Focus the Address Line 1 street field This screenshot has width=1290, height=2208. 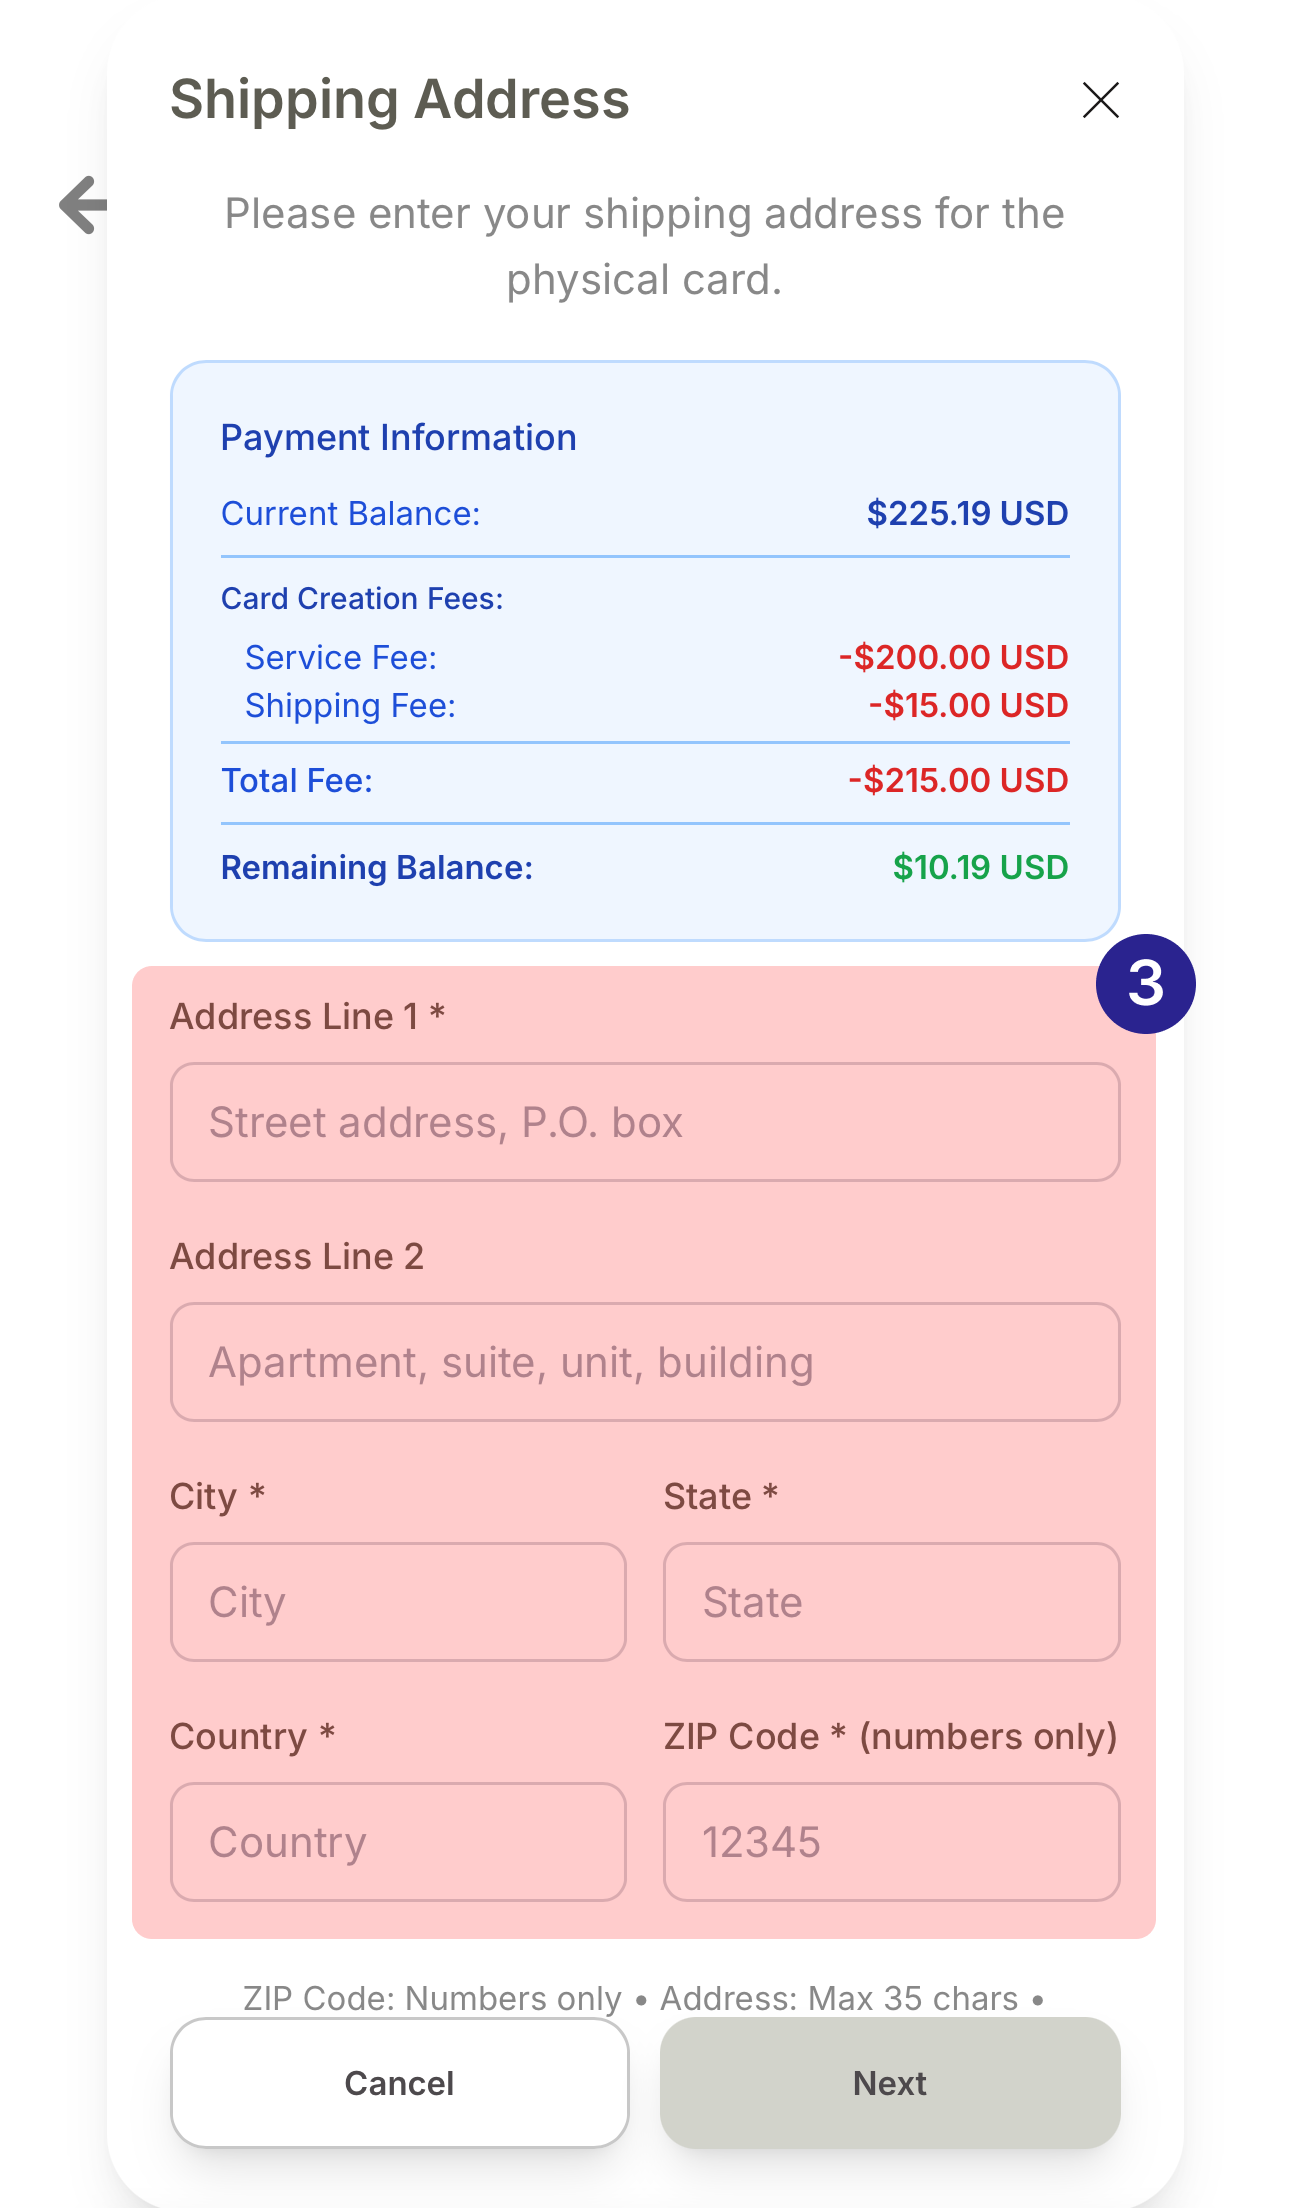[645, 1122]
